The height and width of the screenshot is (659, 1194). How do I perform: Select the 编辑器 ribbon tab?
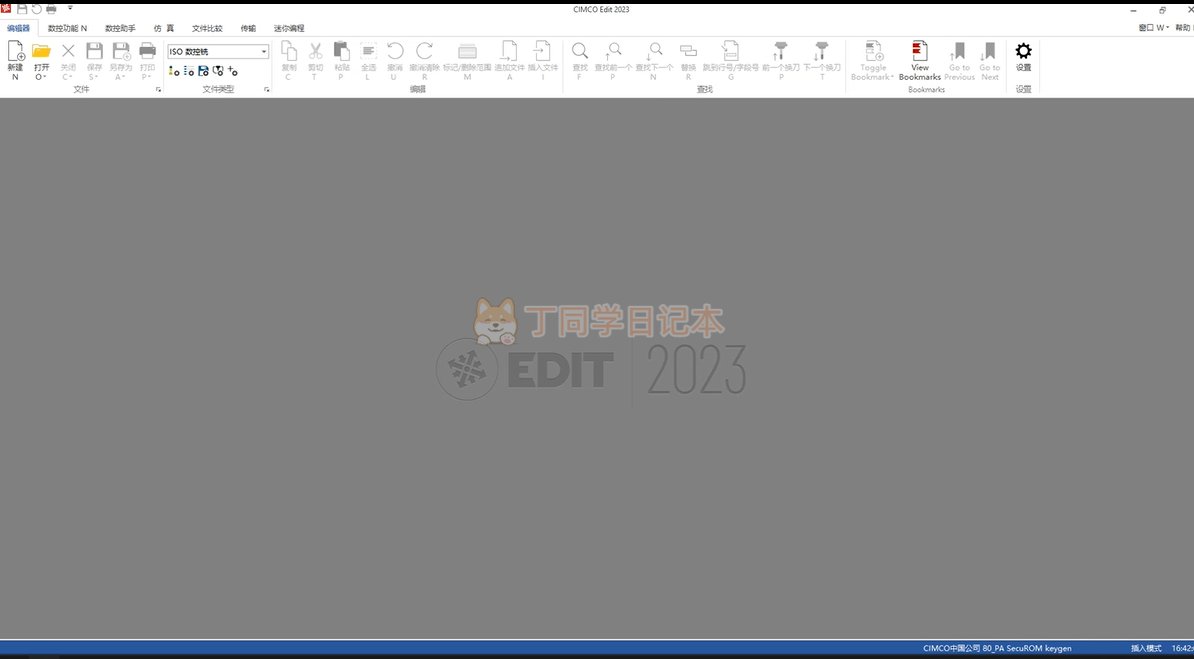[18, 28]
